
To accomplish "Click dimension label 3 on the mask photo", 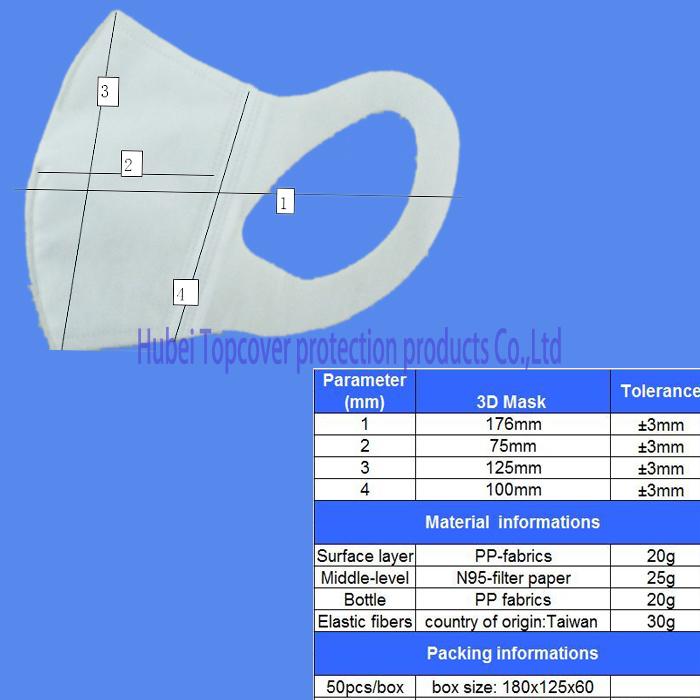I will [x=108, y=92].
